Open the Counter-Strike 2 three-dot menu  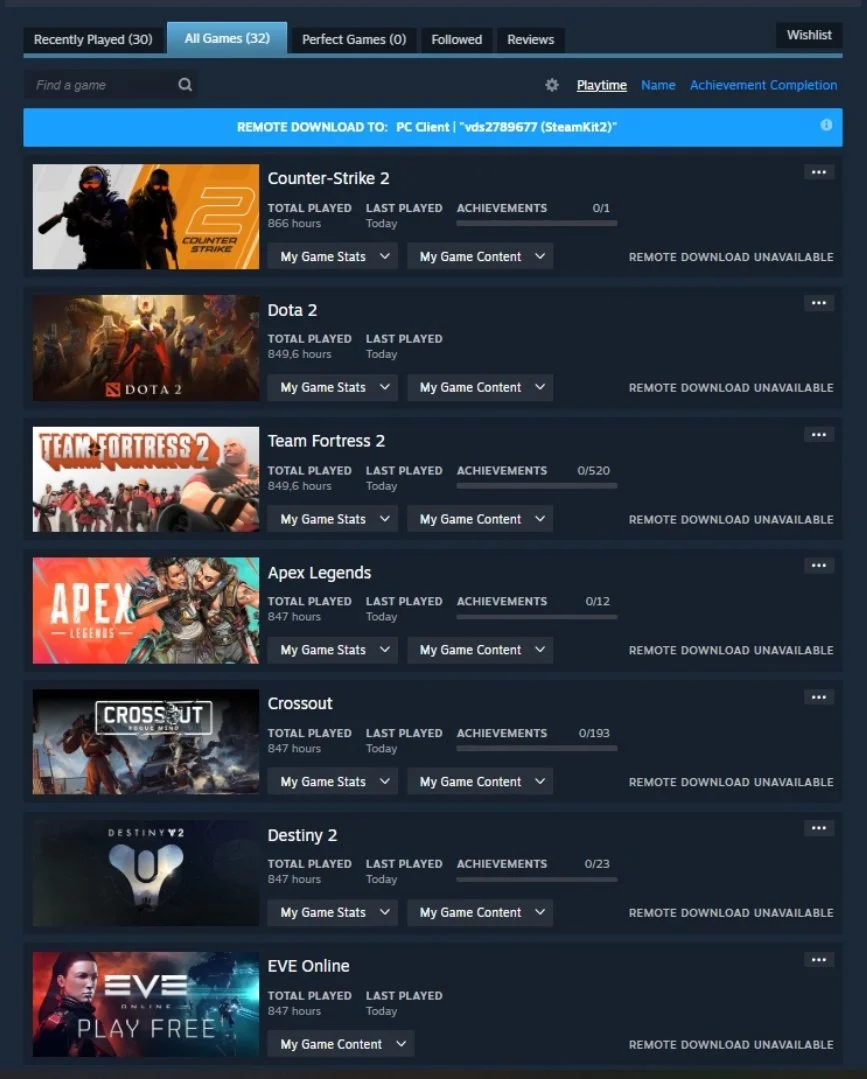tap(819, 172)
